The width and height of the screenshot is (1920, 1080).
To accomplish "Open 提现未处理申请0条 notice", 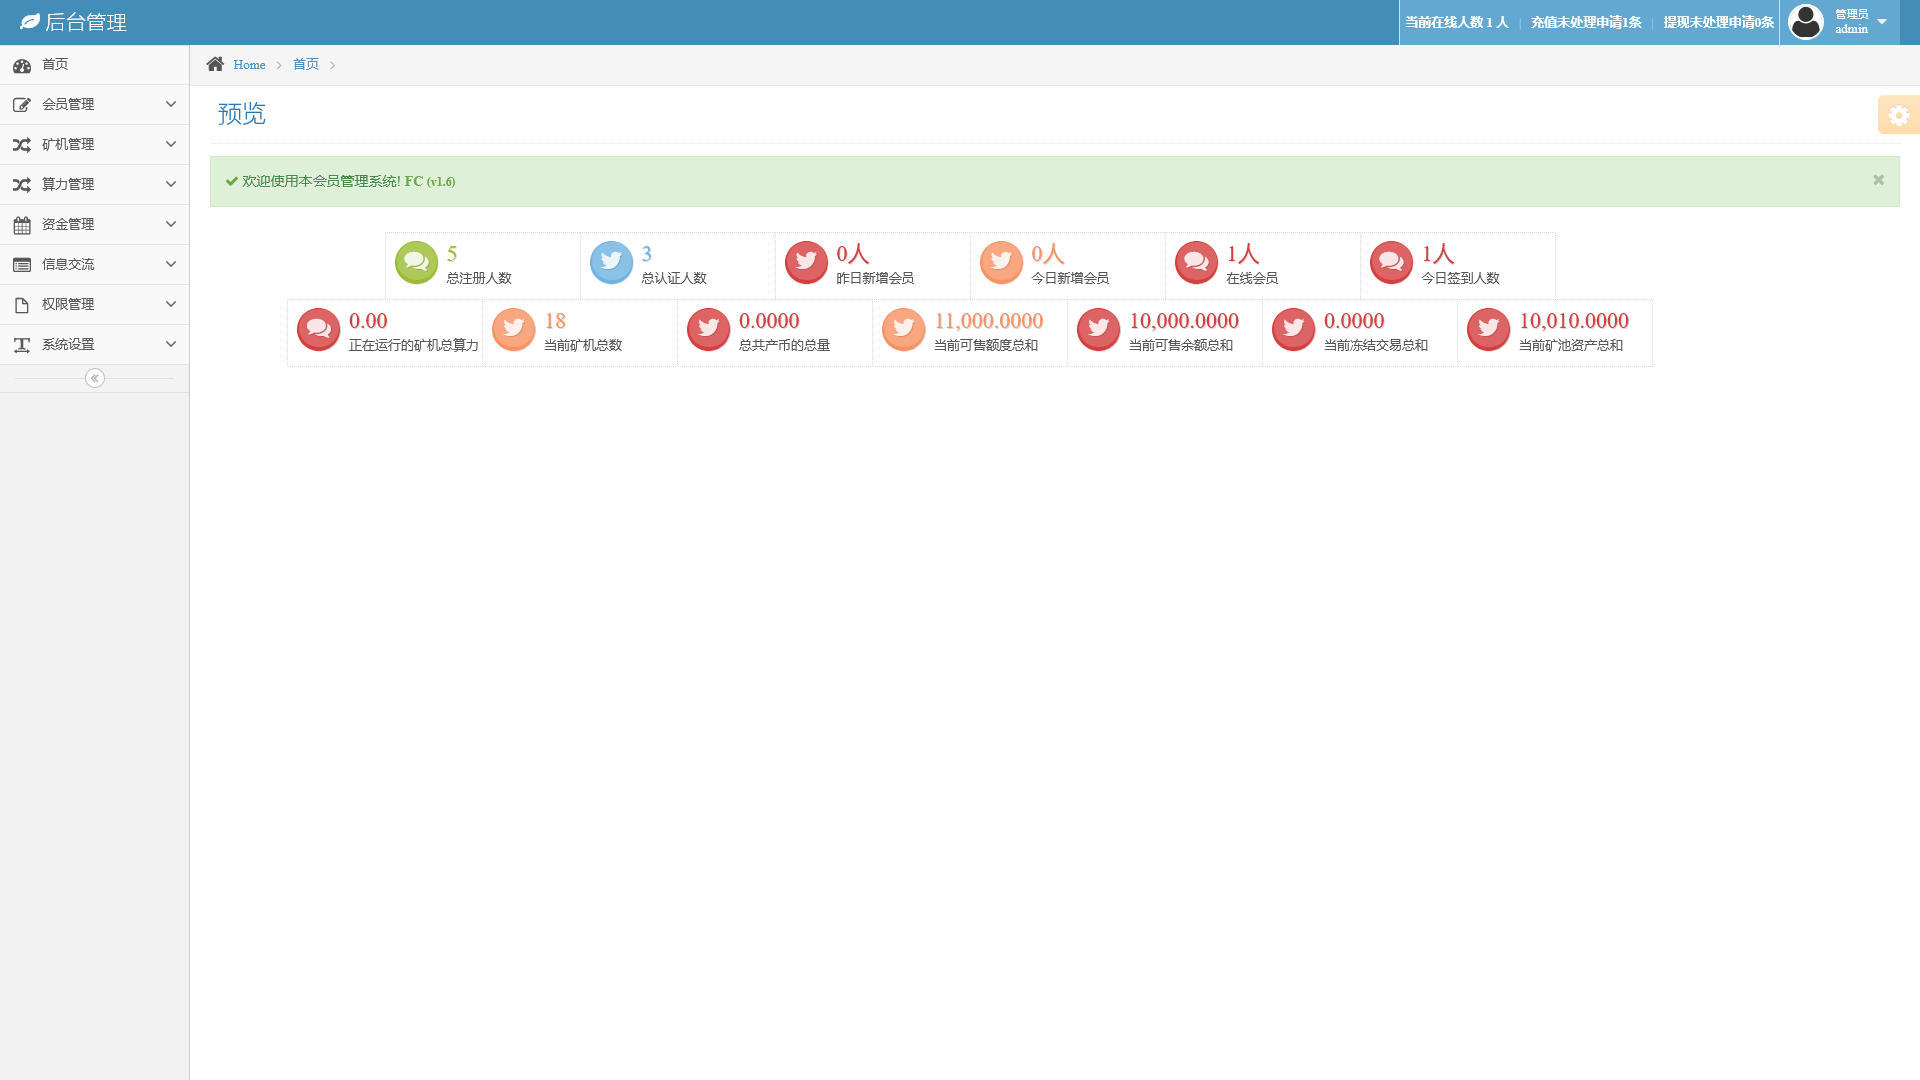I will [x=1718, y=22].
